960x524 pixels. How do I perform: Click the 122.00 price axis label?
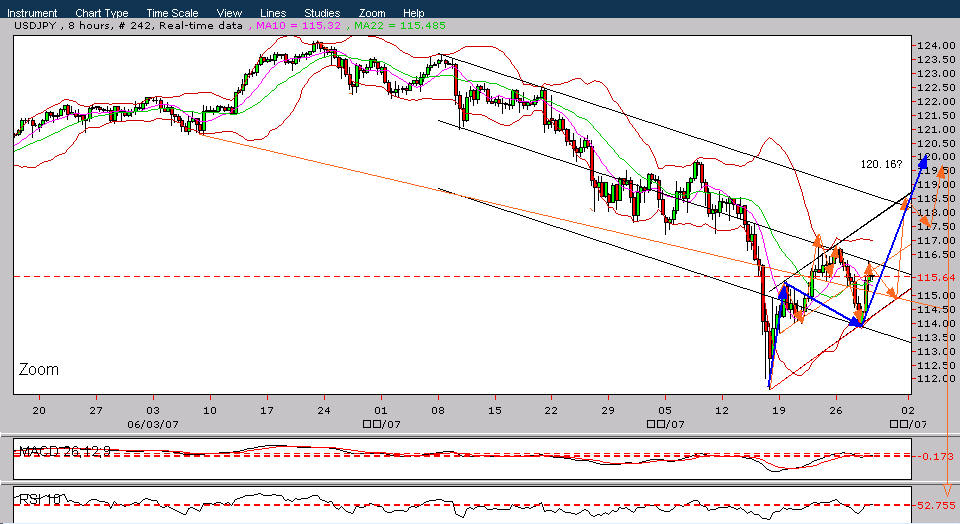(936, 101)
